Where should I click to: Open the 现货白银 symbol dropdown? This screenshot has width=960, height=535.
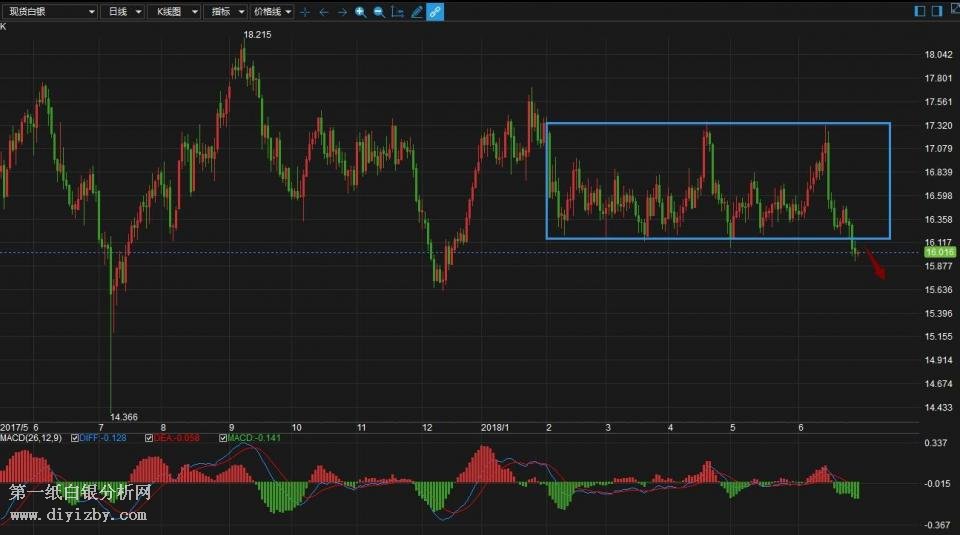[49, 12]
